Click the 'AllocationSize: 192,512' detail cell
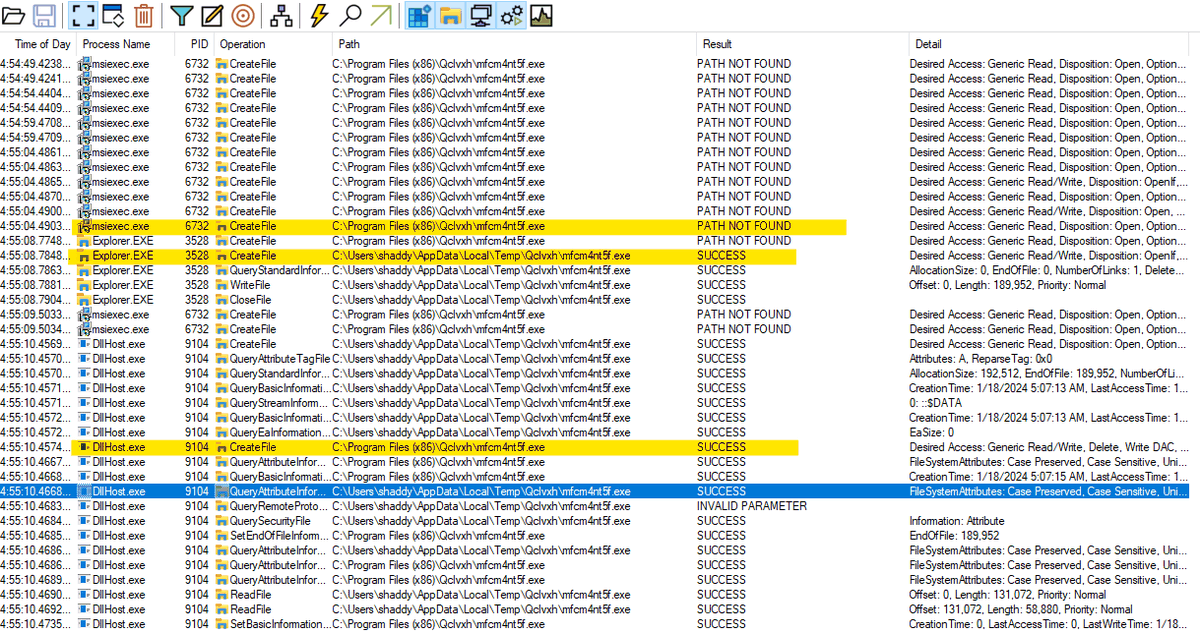Screen dimensions: 1200x633 click(1048, 374)
